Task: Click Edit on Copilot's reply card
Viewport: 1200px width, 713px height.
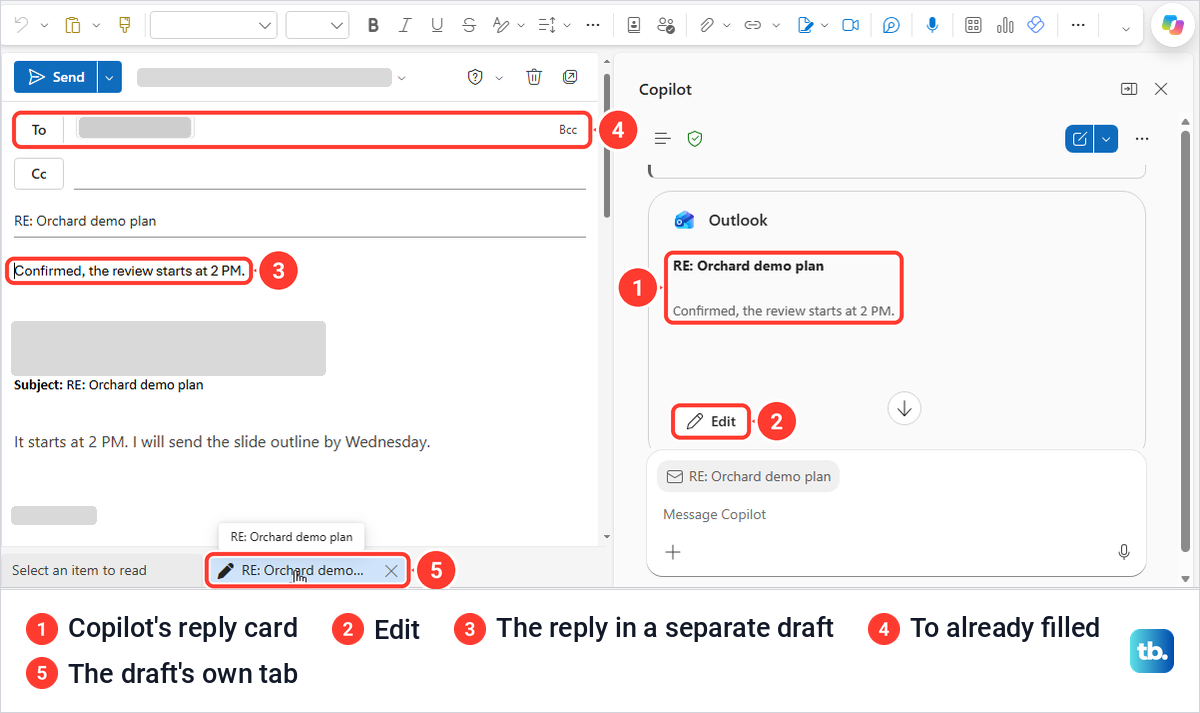Action: click(x=712, y=422)
